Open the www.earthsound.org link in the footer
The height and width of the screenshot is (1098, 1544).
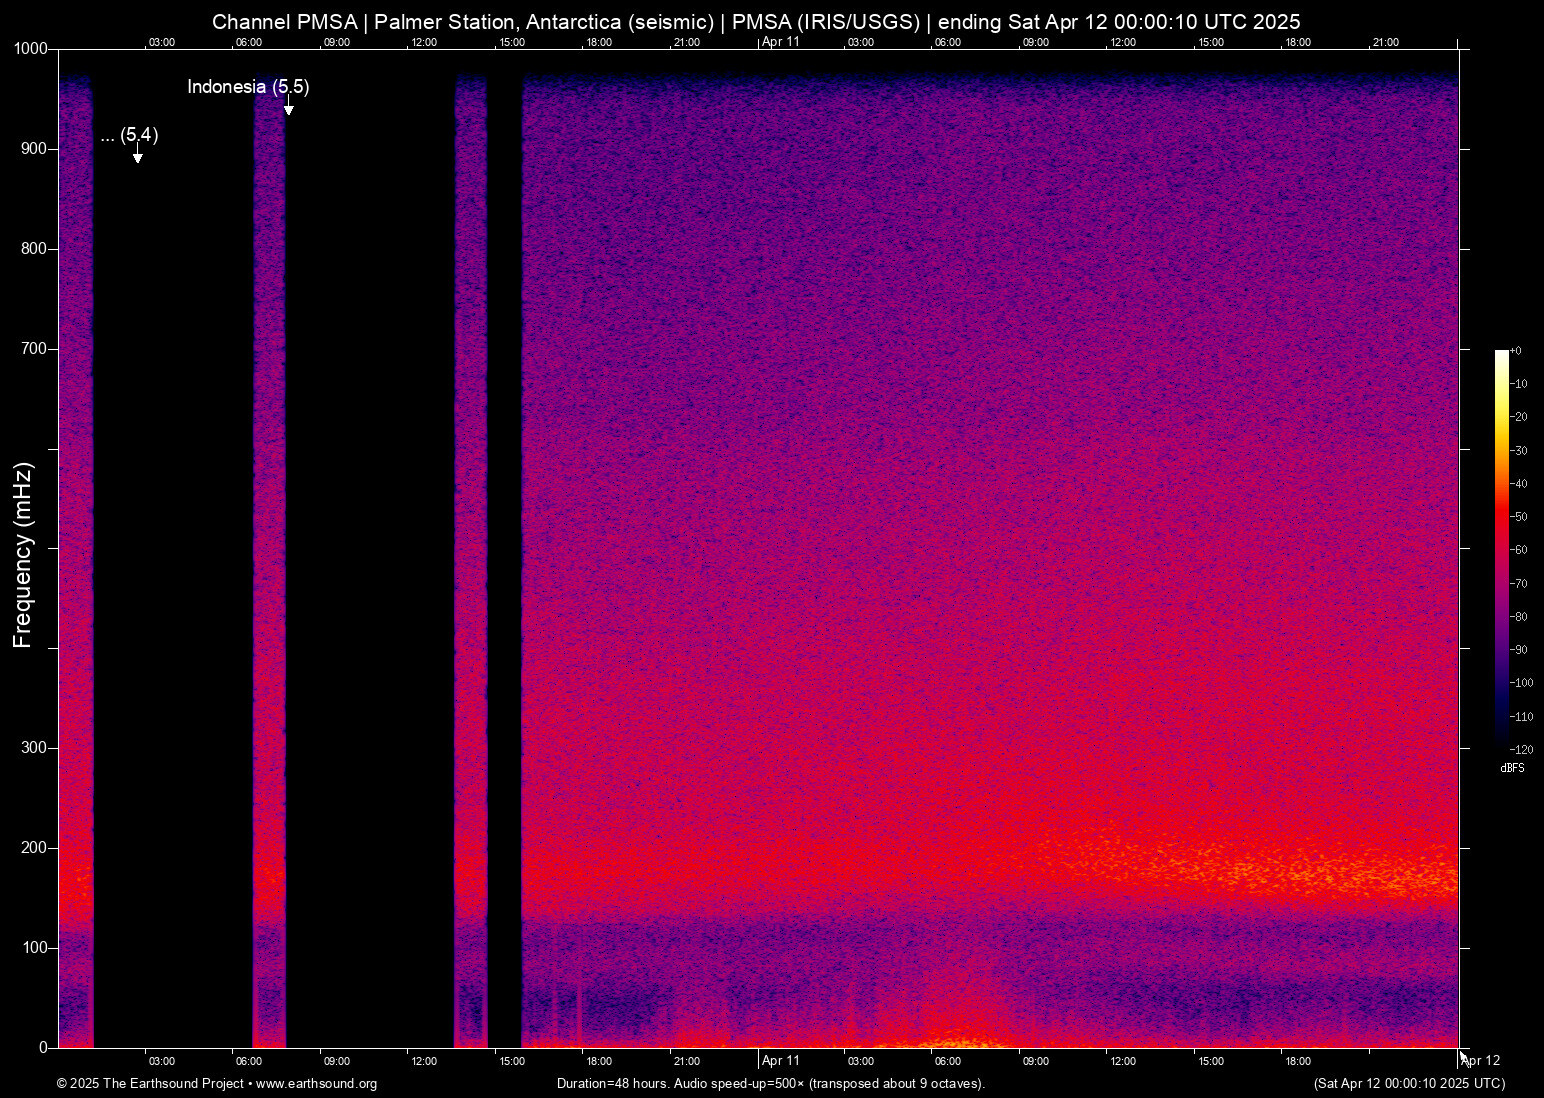[316, 1084]
